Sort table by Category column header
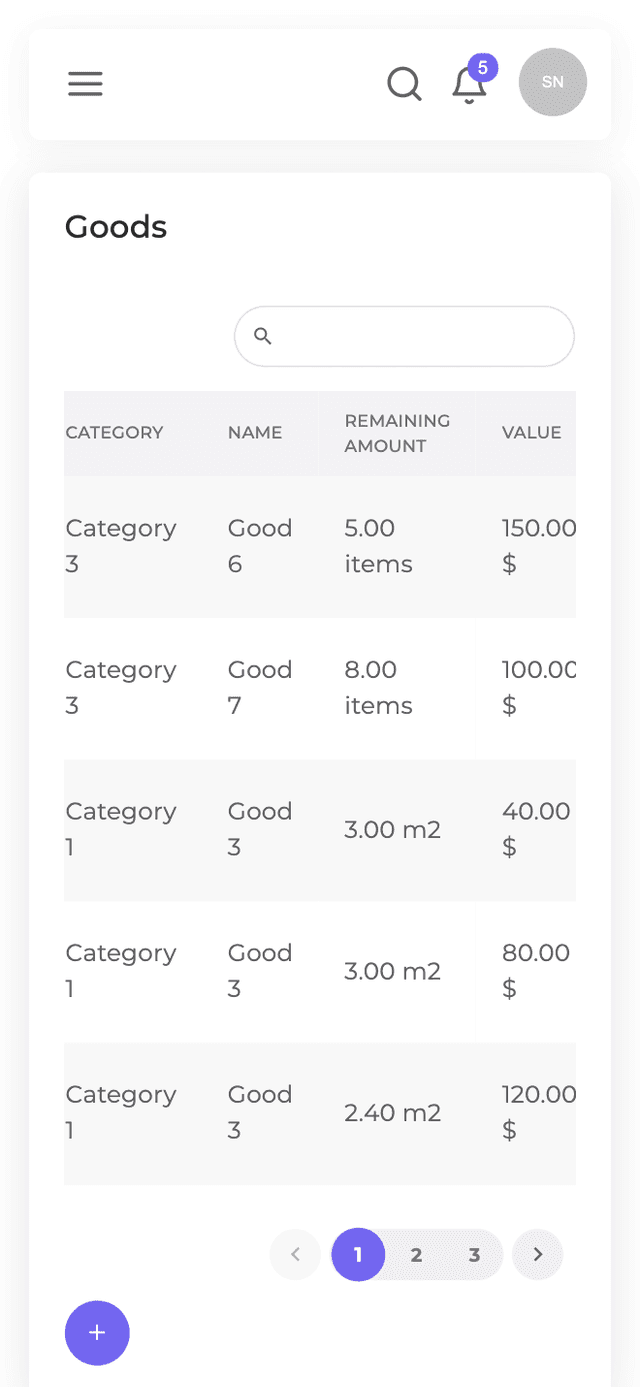The width and height of the screenshot is (640, 1387). 114,433
